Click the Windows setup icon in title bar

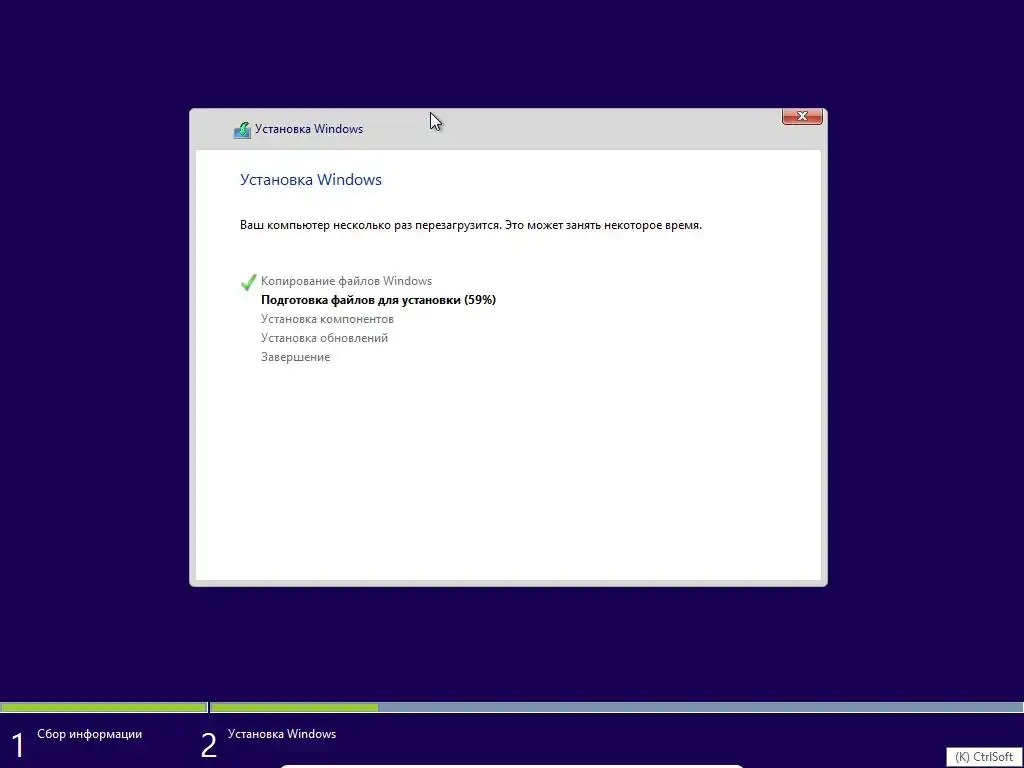coord(242,129)
